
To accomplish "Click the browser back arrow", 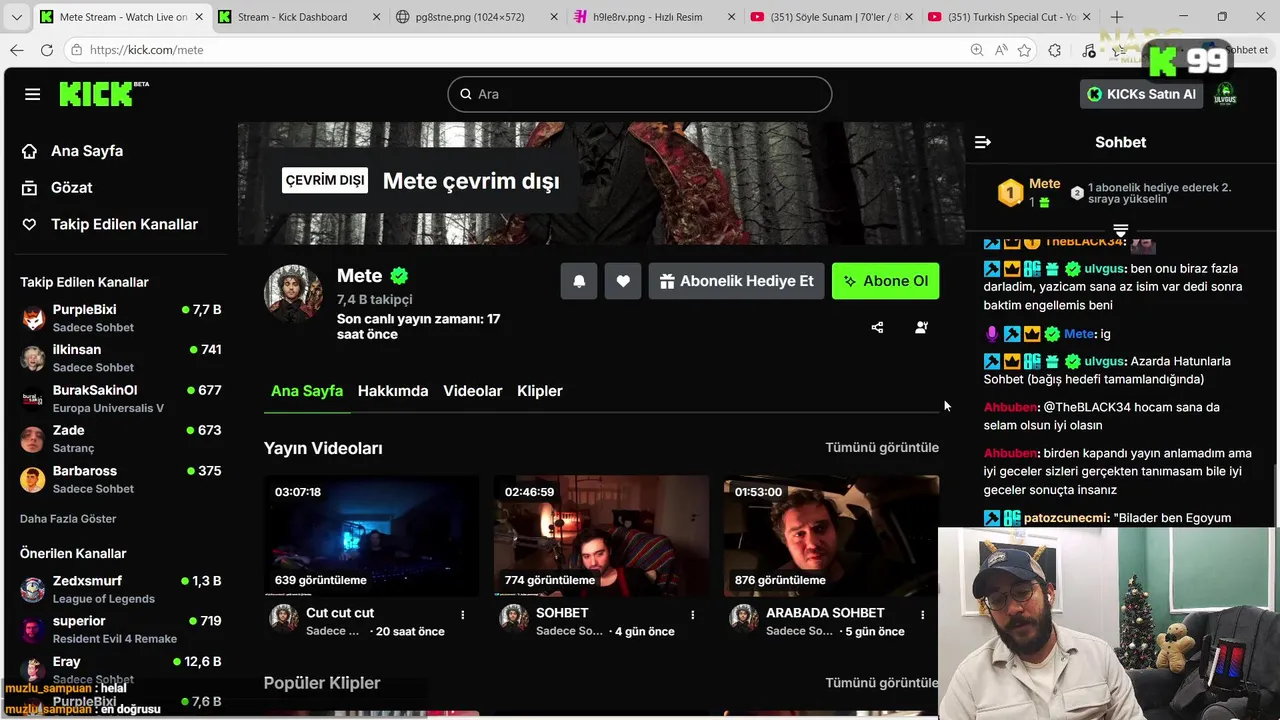I will tap(17, 50).
